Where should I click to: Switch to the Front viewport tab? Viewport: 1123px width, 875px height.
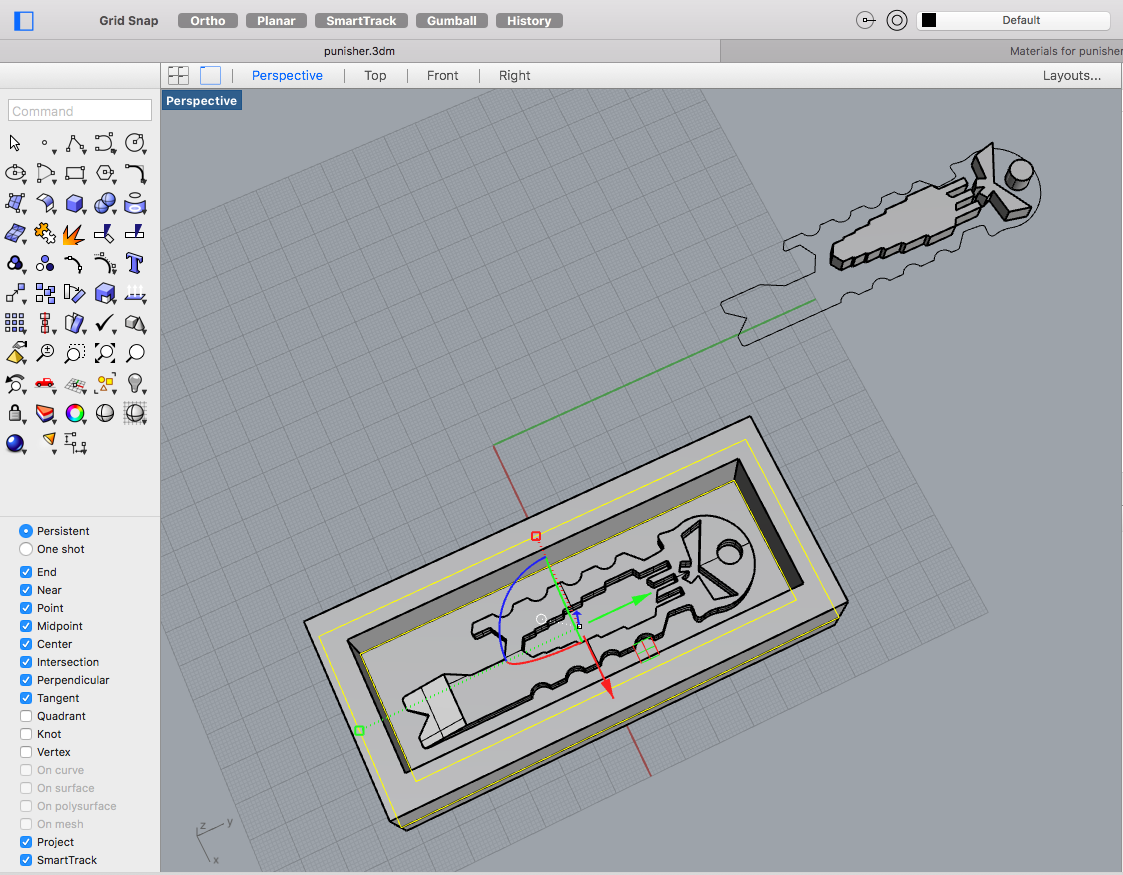[x=443, y=75]
